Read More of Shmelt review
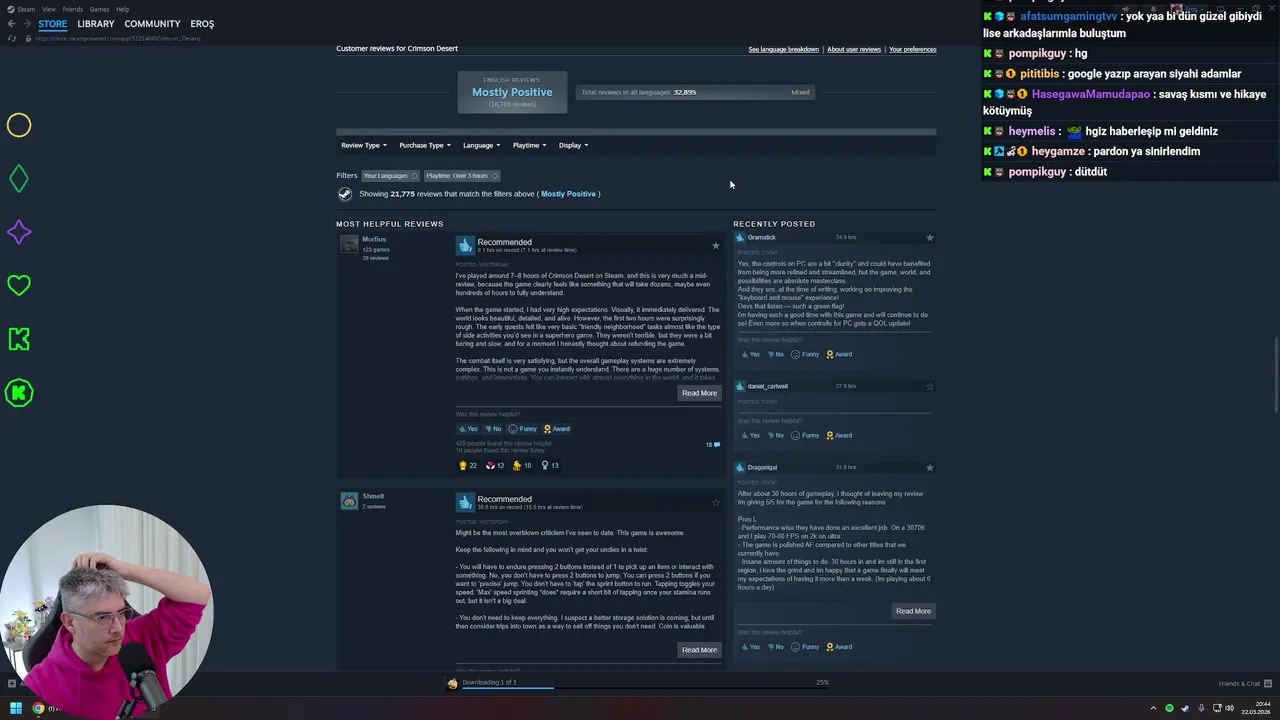The width and height of the screenshot is (1280, 720). click(x=699, y=650)
